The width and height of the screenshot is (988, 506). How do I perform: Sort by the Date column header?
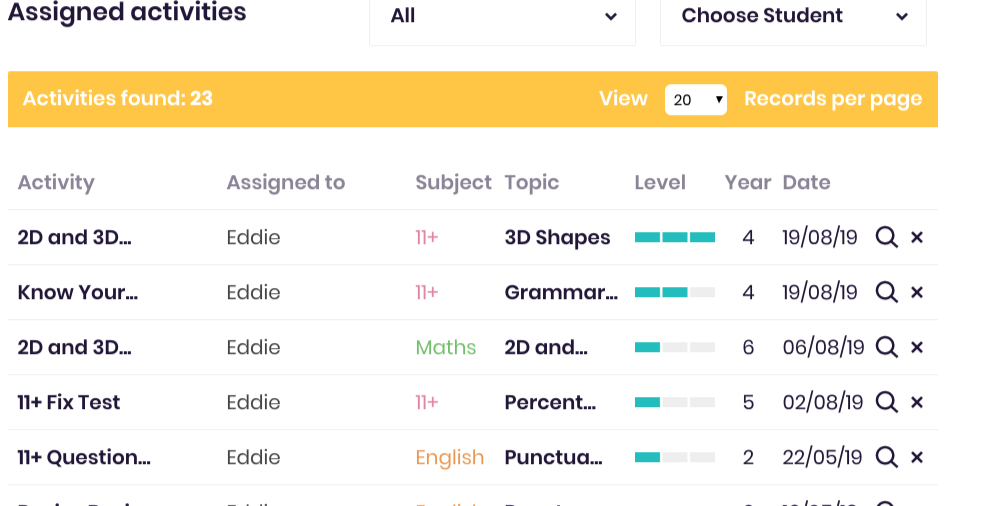tap(807, 183)
